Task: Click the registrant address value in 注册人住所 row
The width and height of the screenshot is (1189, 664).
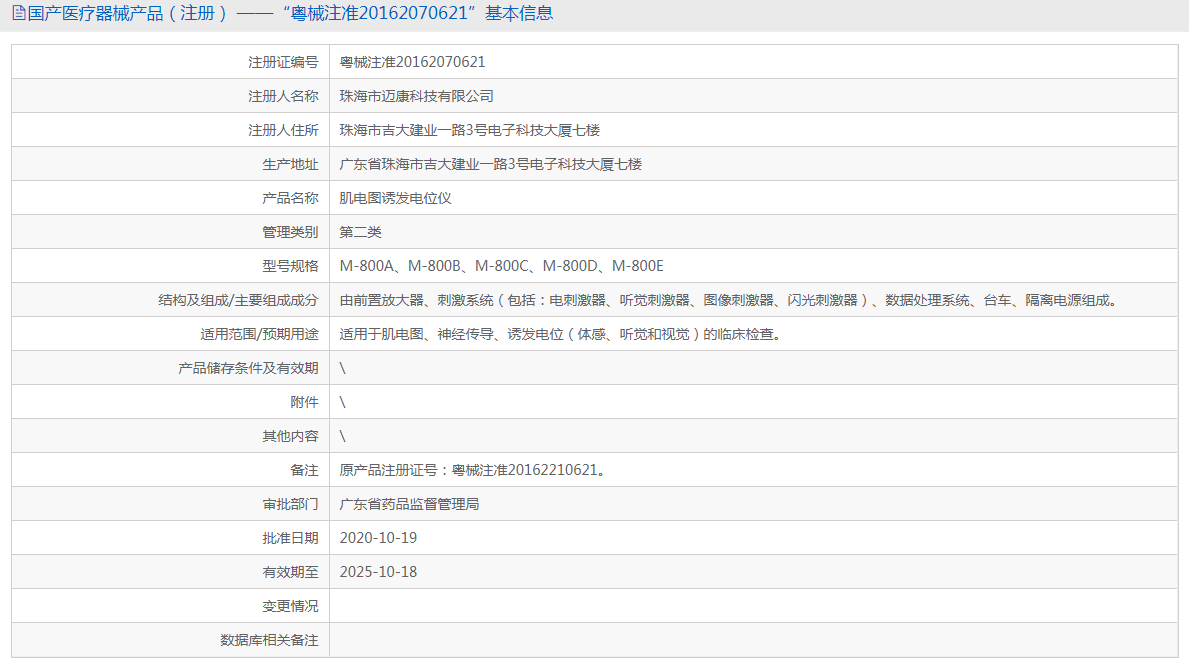Action: (x=469, y=130)
